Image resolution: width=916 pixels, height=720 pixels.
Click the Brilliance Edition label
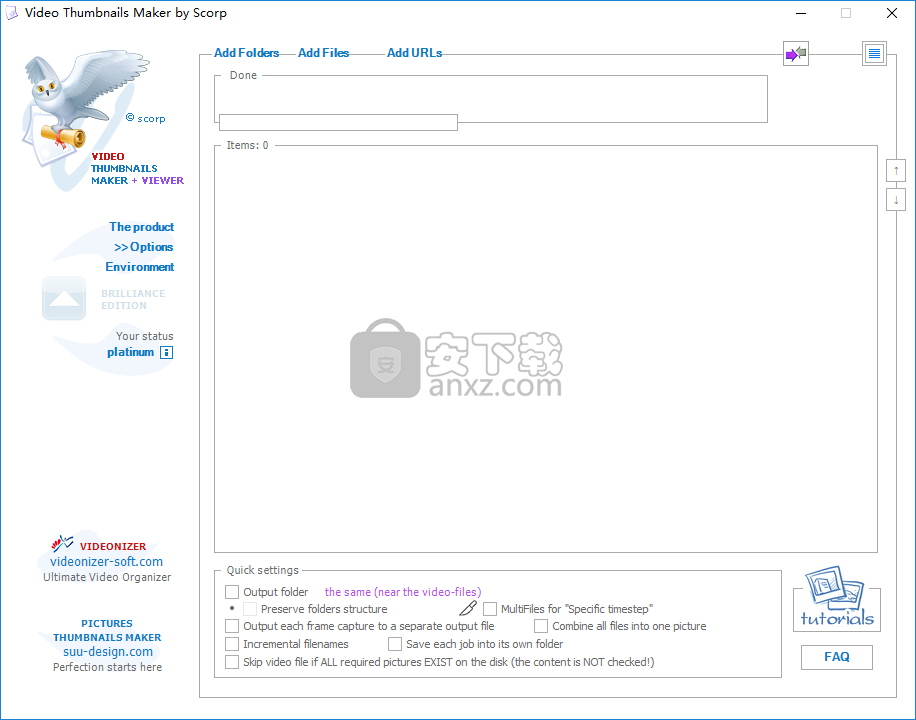point(133,299)
